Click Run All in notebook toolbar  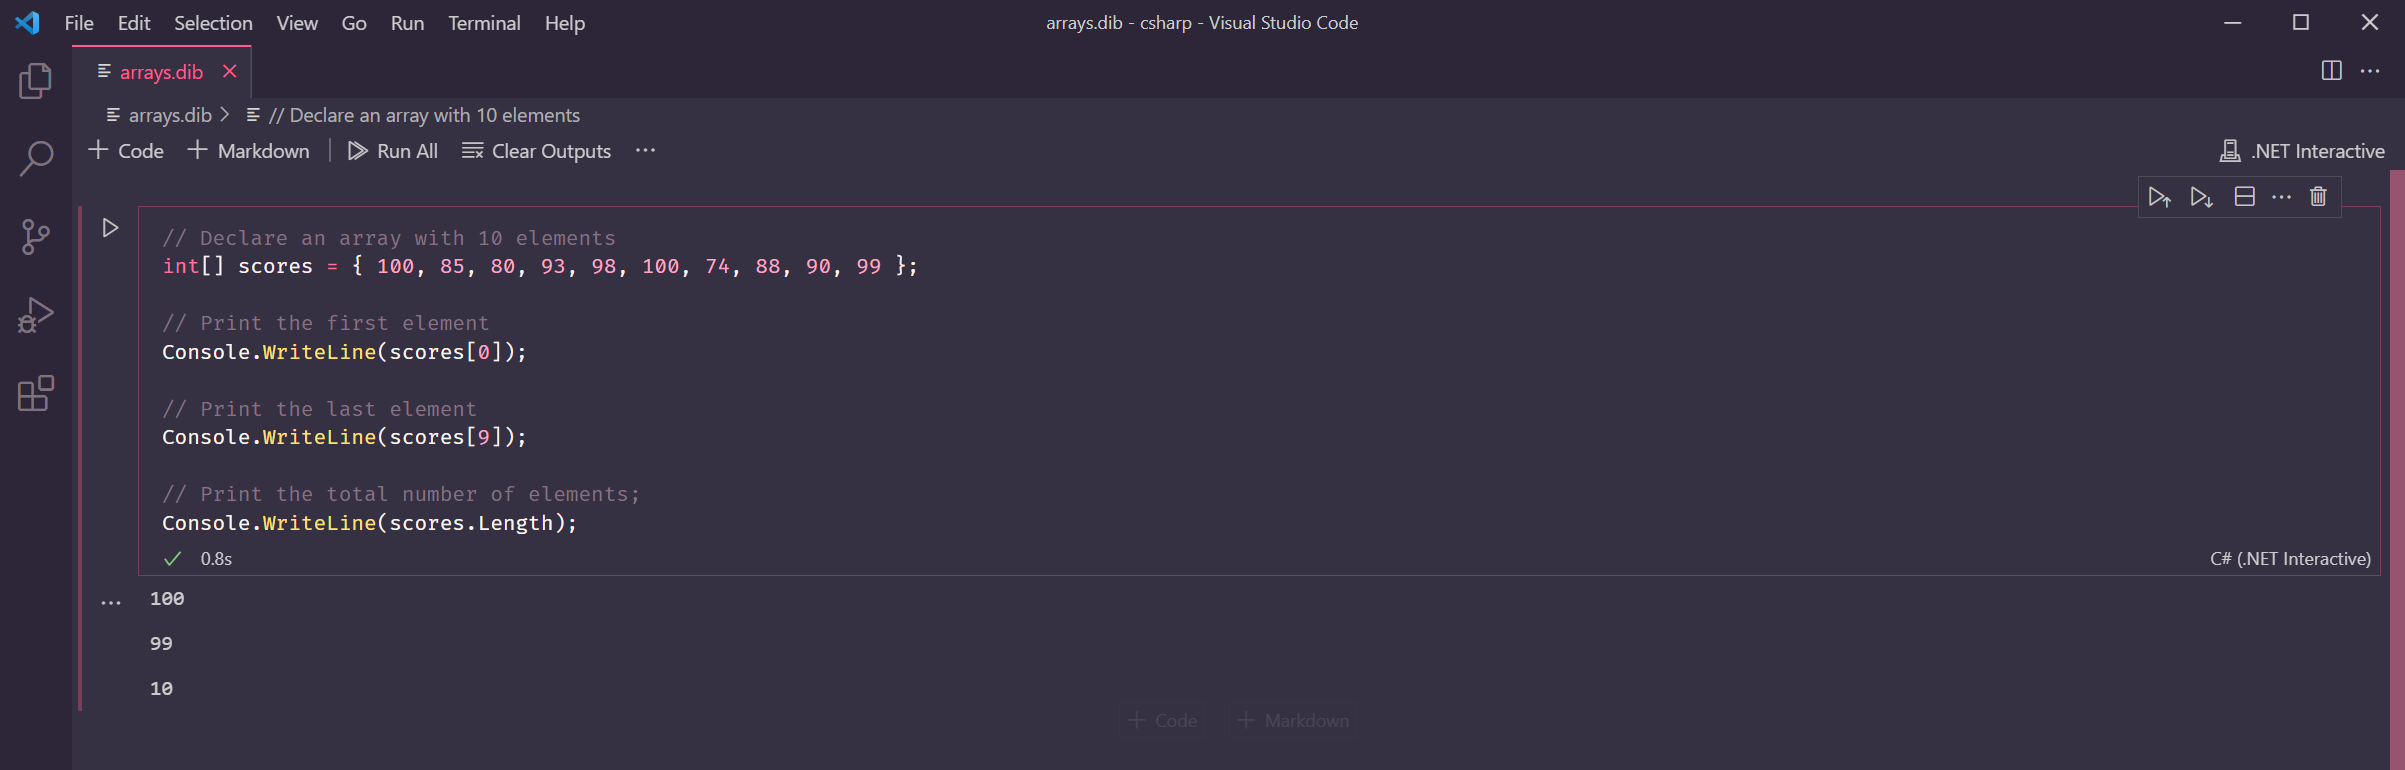click(x=393, y=151)
